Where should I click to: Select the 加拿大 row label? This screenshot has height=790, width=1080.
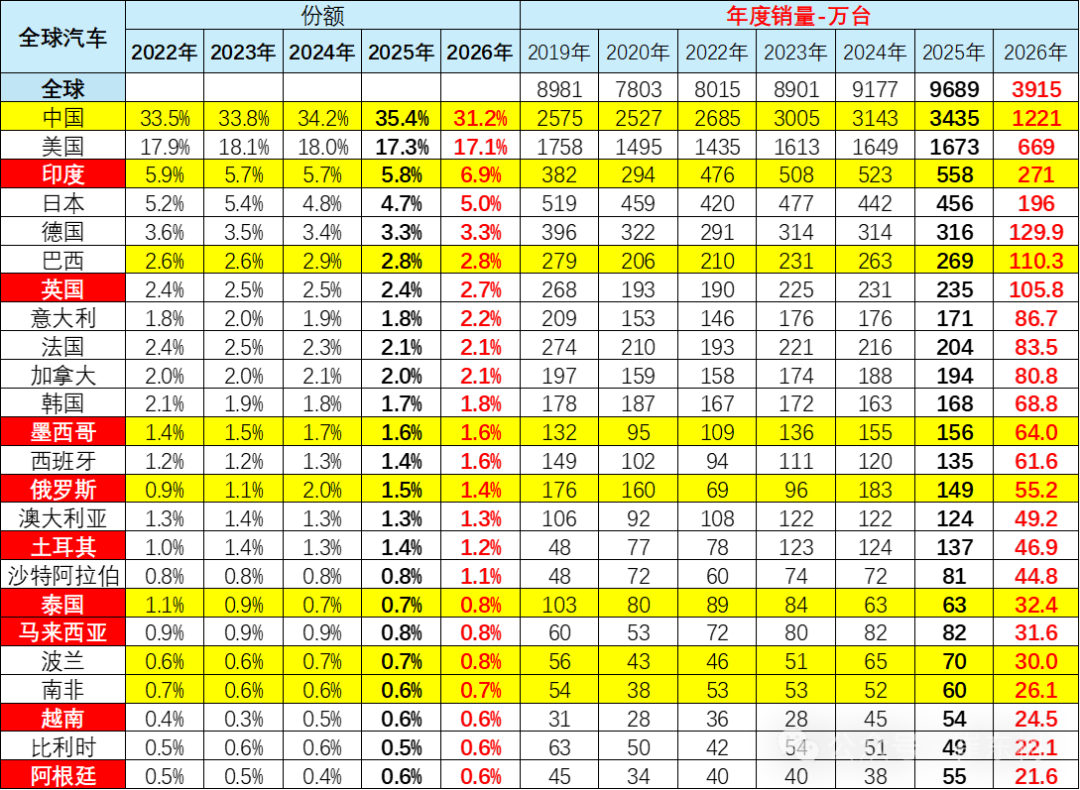(x=63, y=375)
